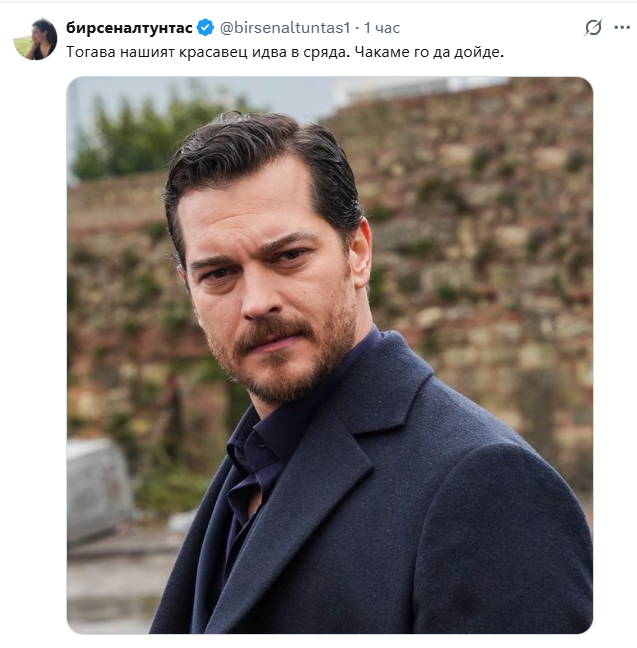Viewport: 637px width, 648px height.
Task: Click the Grok explain-post icon
Action: [x=593, y=28]
